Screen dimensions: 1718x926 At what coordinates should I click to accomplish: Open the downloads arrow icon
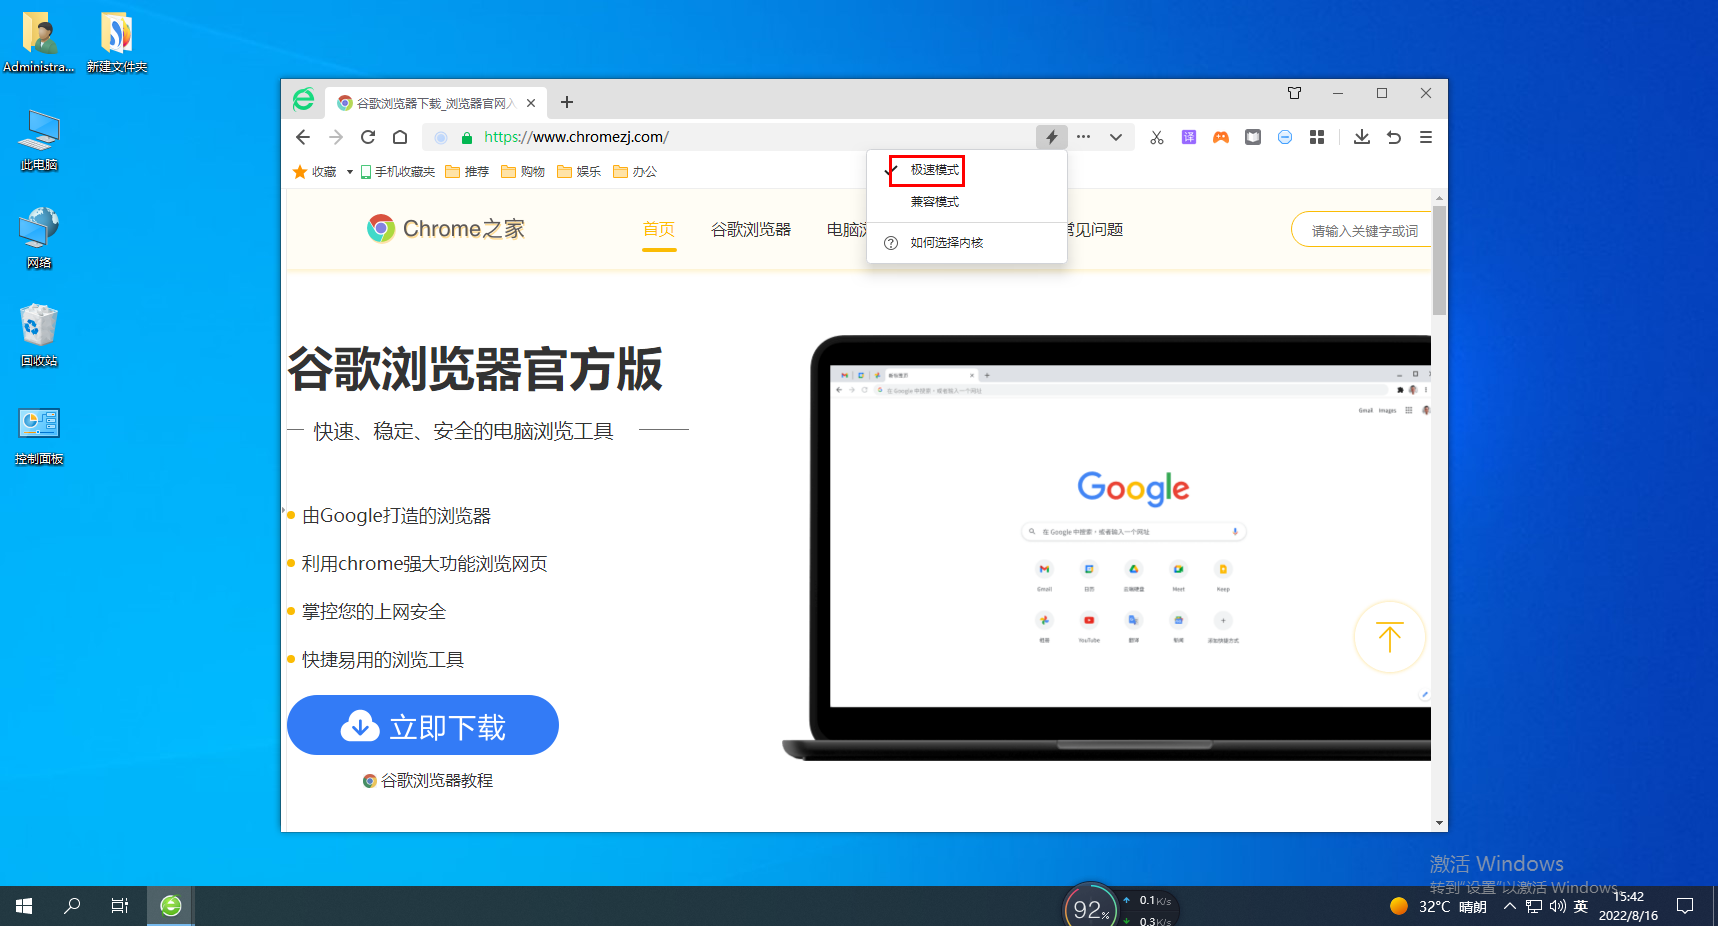[1362, 137]
